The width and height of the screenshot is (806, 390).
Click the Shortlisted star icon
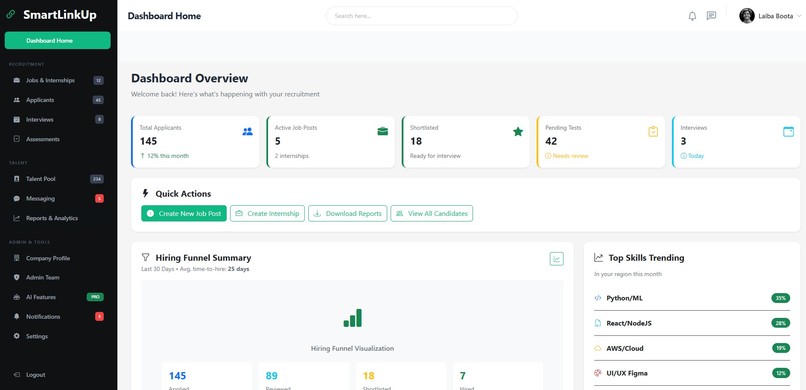tap(518, 132)
